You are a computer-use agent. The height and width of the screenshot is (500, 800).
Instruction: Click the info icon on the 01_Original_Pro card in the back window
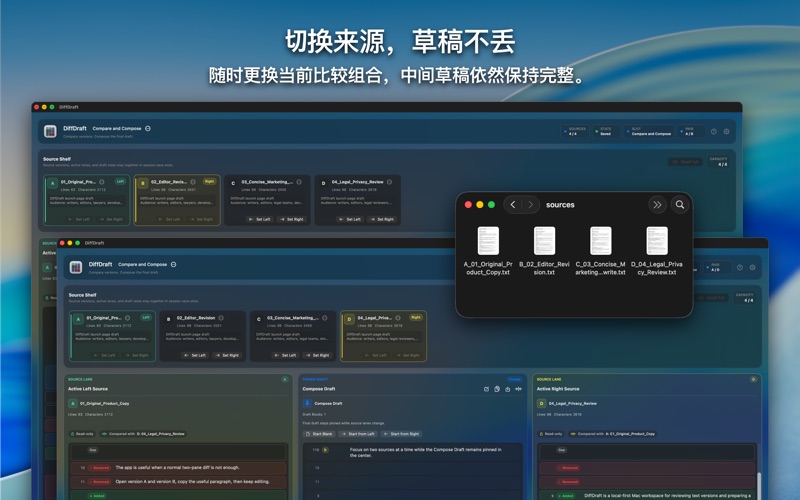pos(102,182)
